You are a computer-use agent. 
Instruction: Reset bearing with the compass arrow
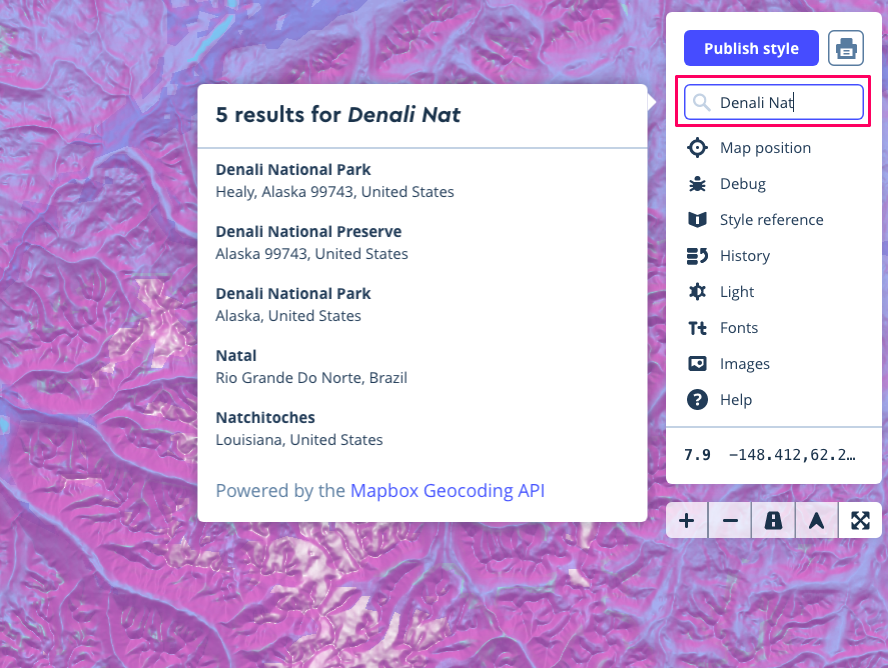pyautogui.click(x=816, y=520)
